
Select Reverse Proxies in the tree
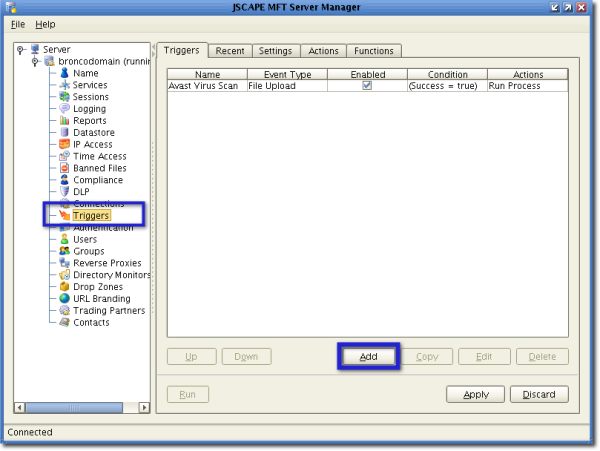pyautogui.click(x=107, y=263)
